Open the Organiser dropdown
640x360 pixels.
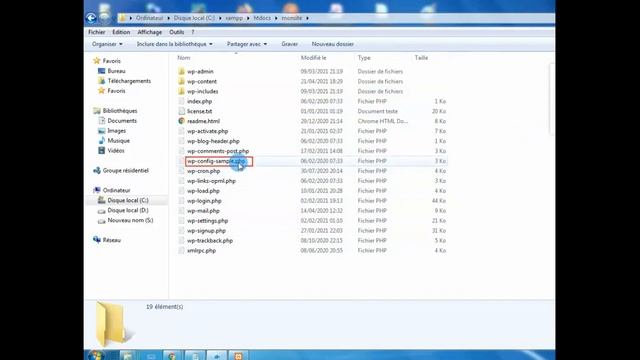point(107,44)
